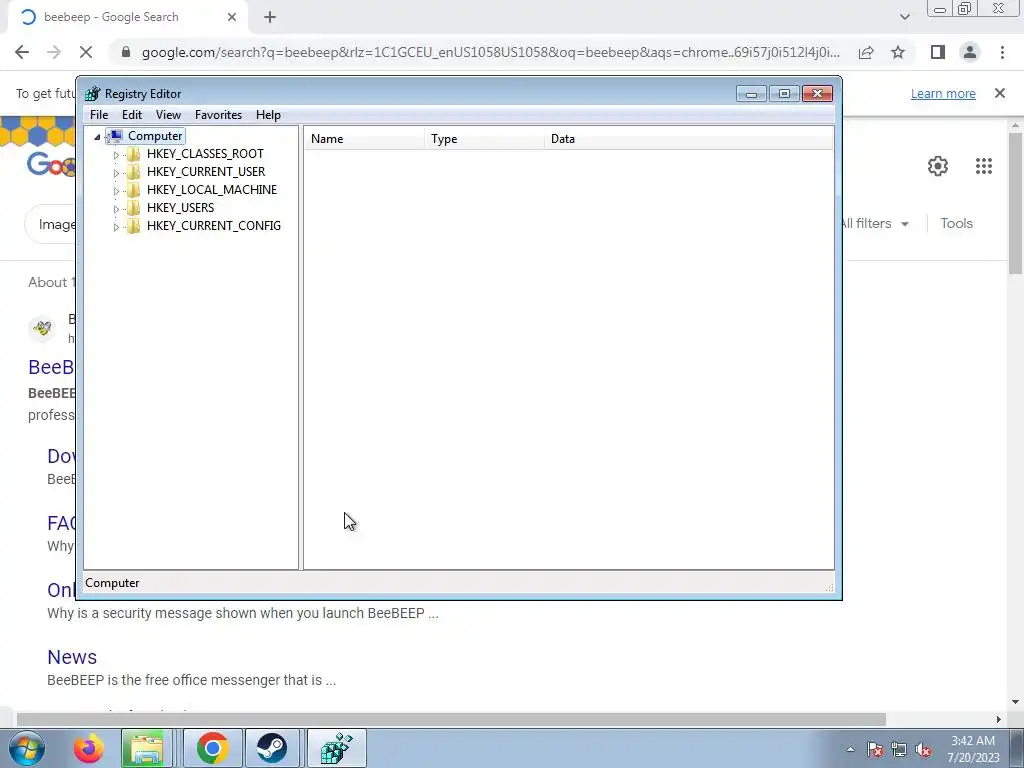Screen dimensions: 1024x768
Task: Click the Name column header
Action: tap(364, 139)
